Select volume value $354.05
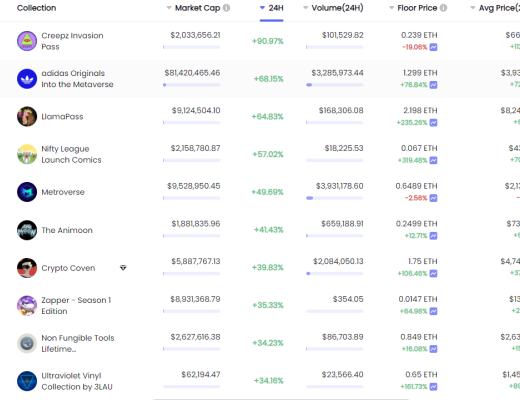 click(x=348, y=299)
